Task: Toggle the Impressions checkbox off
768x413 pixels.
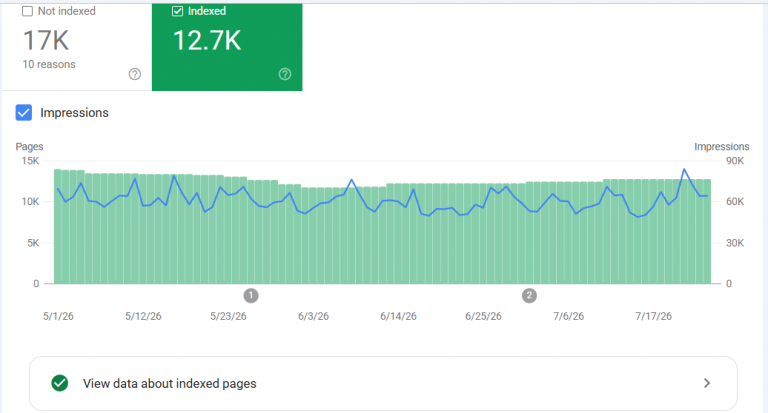Action: click(24, 113)
